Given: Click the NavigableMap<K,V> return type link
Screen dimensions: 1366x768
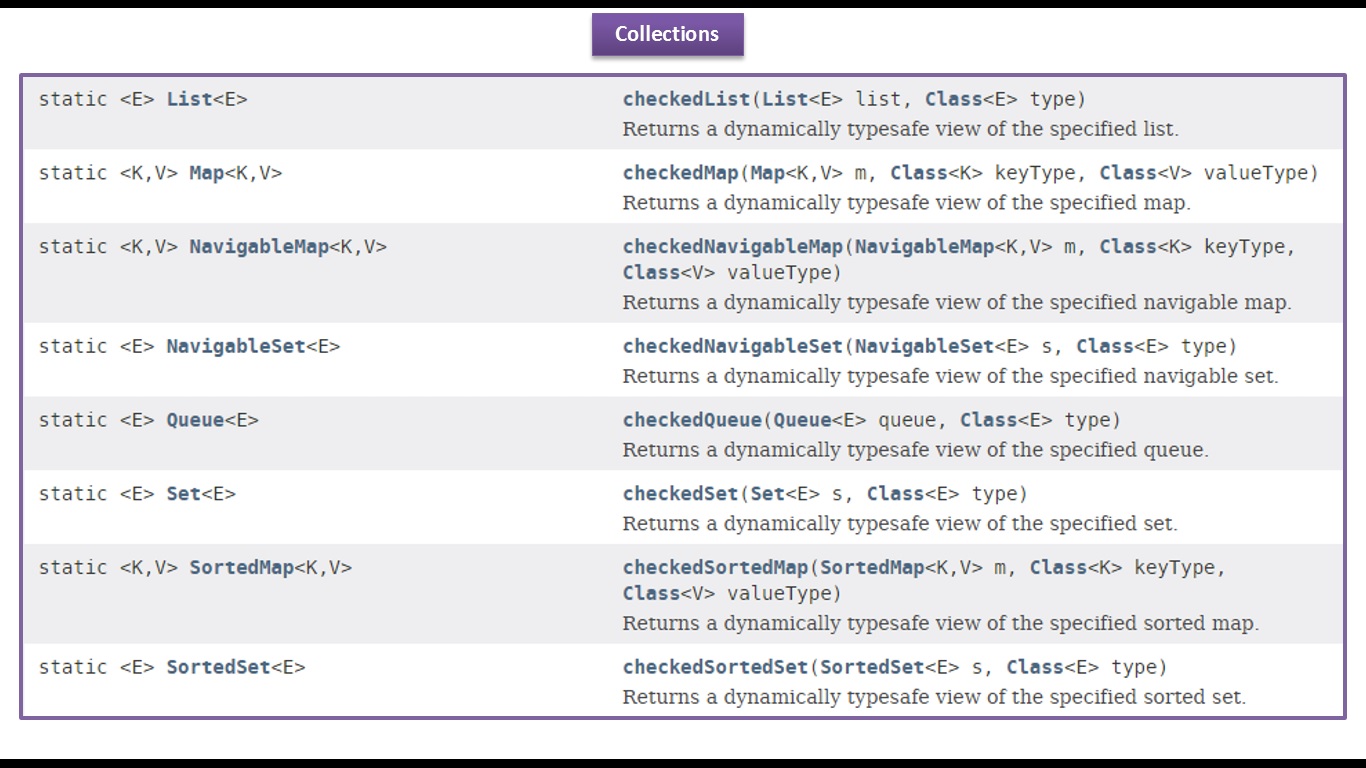Looking at the screenshot, I should 259,247.
